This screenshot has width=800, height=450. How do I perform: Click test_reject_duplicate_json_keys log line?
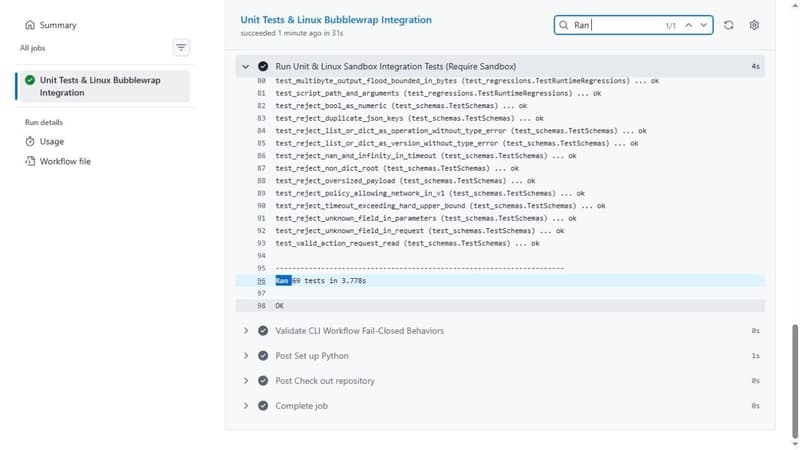pyautogui.click(x=409, y=118)
